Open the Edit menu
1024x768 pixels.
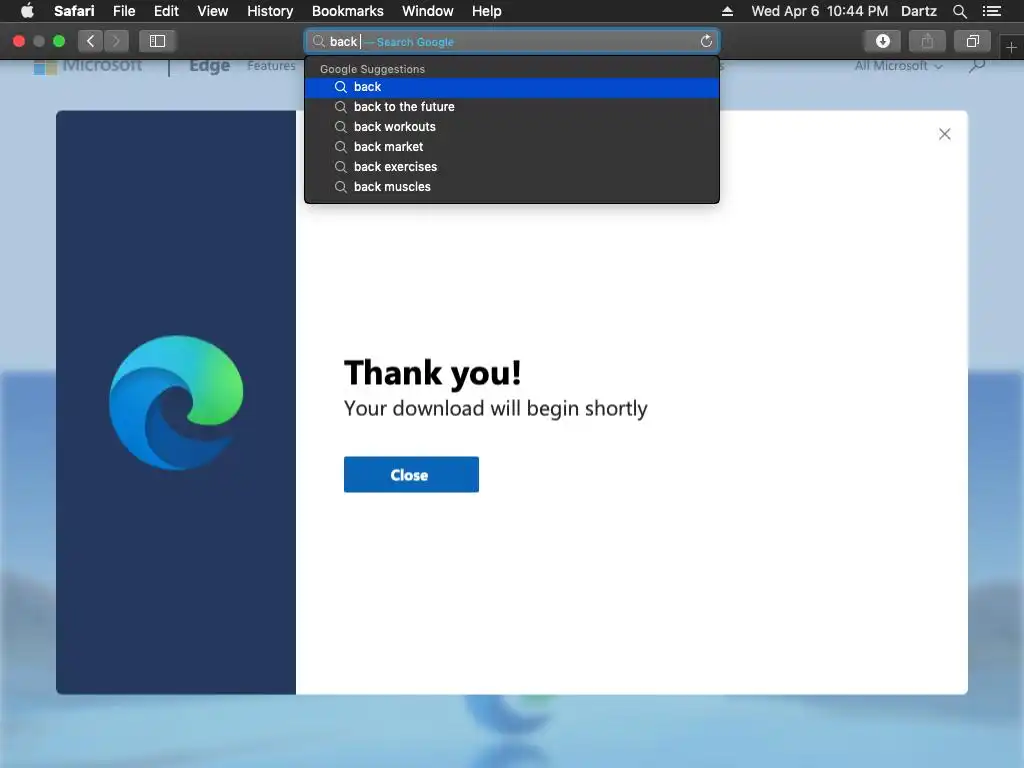click(166, 11)
